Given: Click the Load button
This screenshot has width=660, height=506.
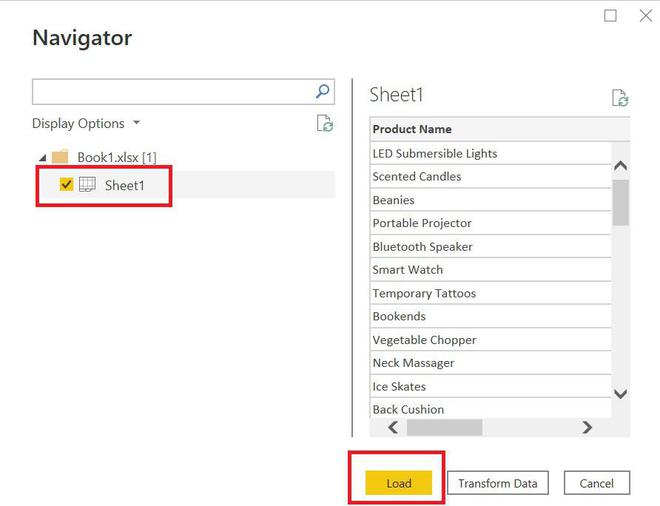Looking at the screenshot, I should coord(398,484).
